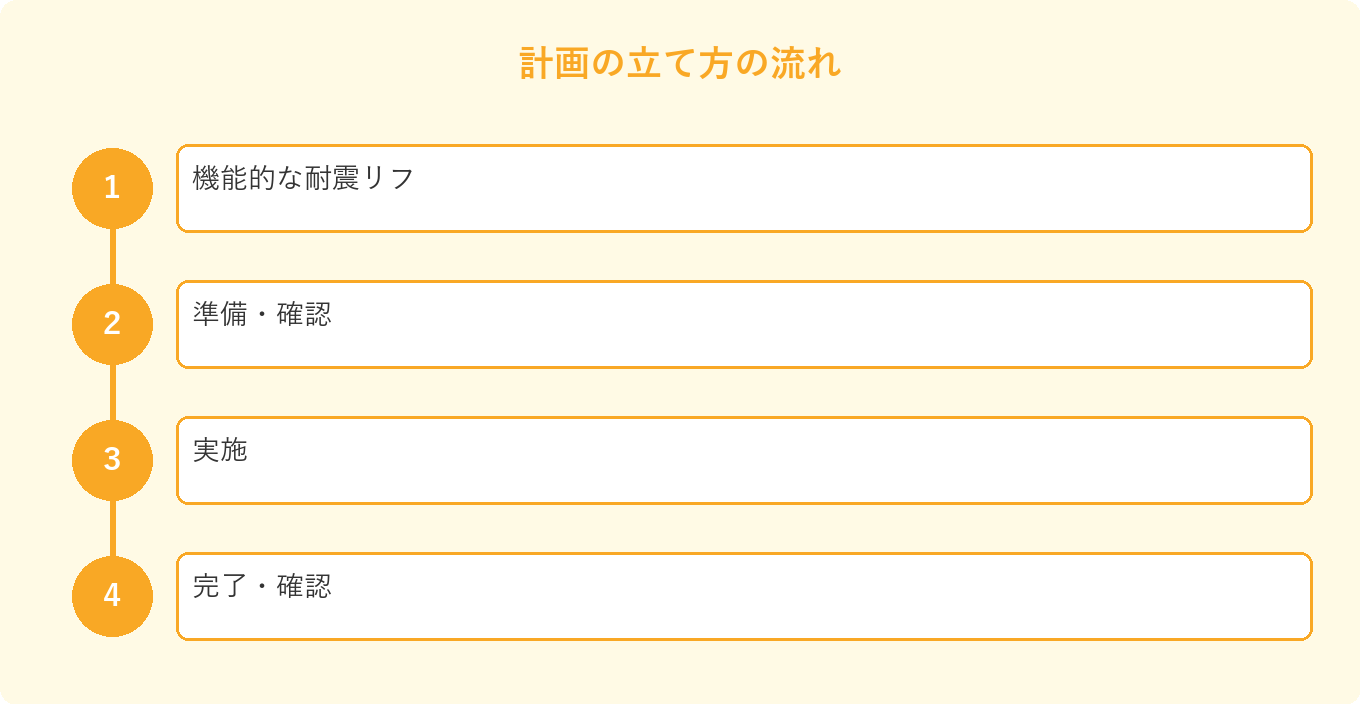Click the title 計画の立て方の流れ
Viewport: 1360px width, 704px height.
pos(680,63)
